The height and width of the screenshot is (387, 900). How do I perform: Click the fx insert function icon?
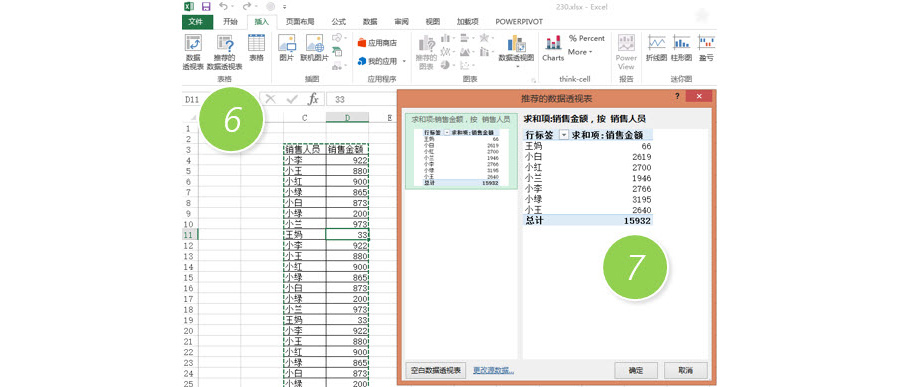[313, 99]
